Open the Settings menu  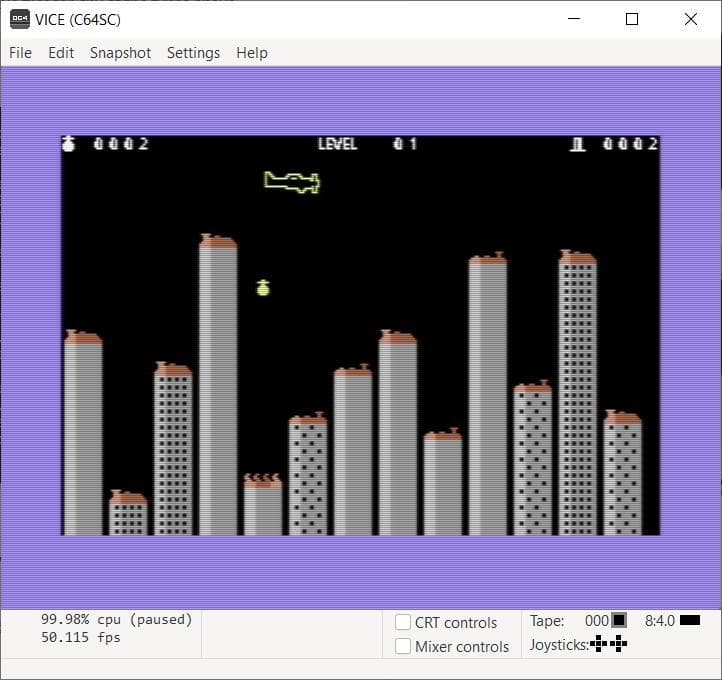193,53
